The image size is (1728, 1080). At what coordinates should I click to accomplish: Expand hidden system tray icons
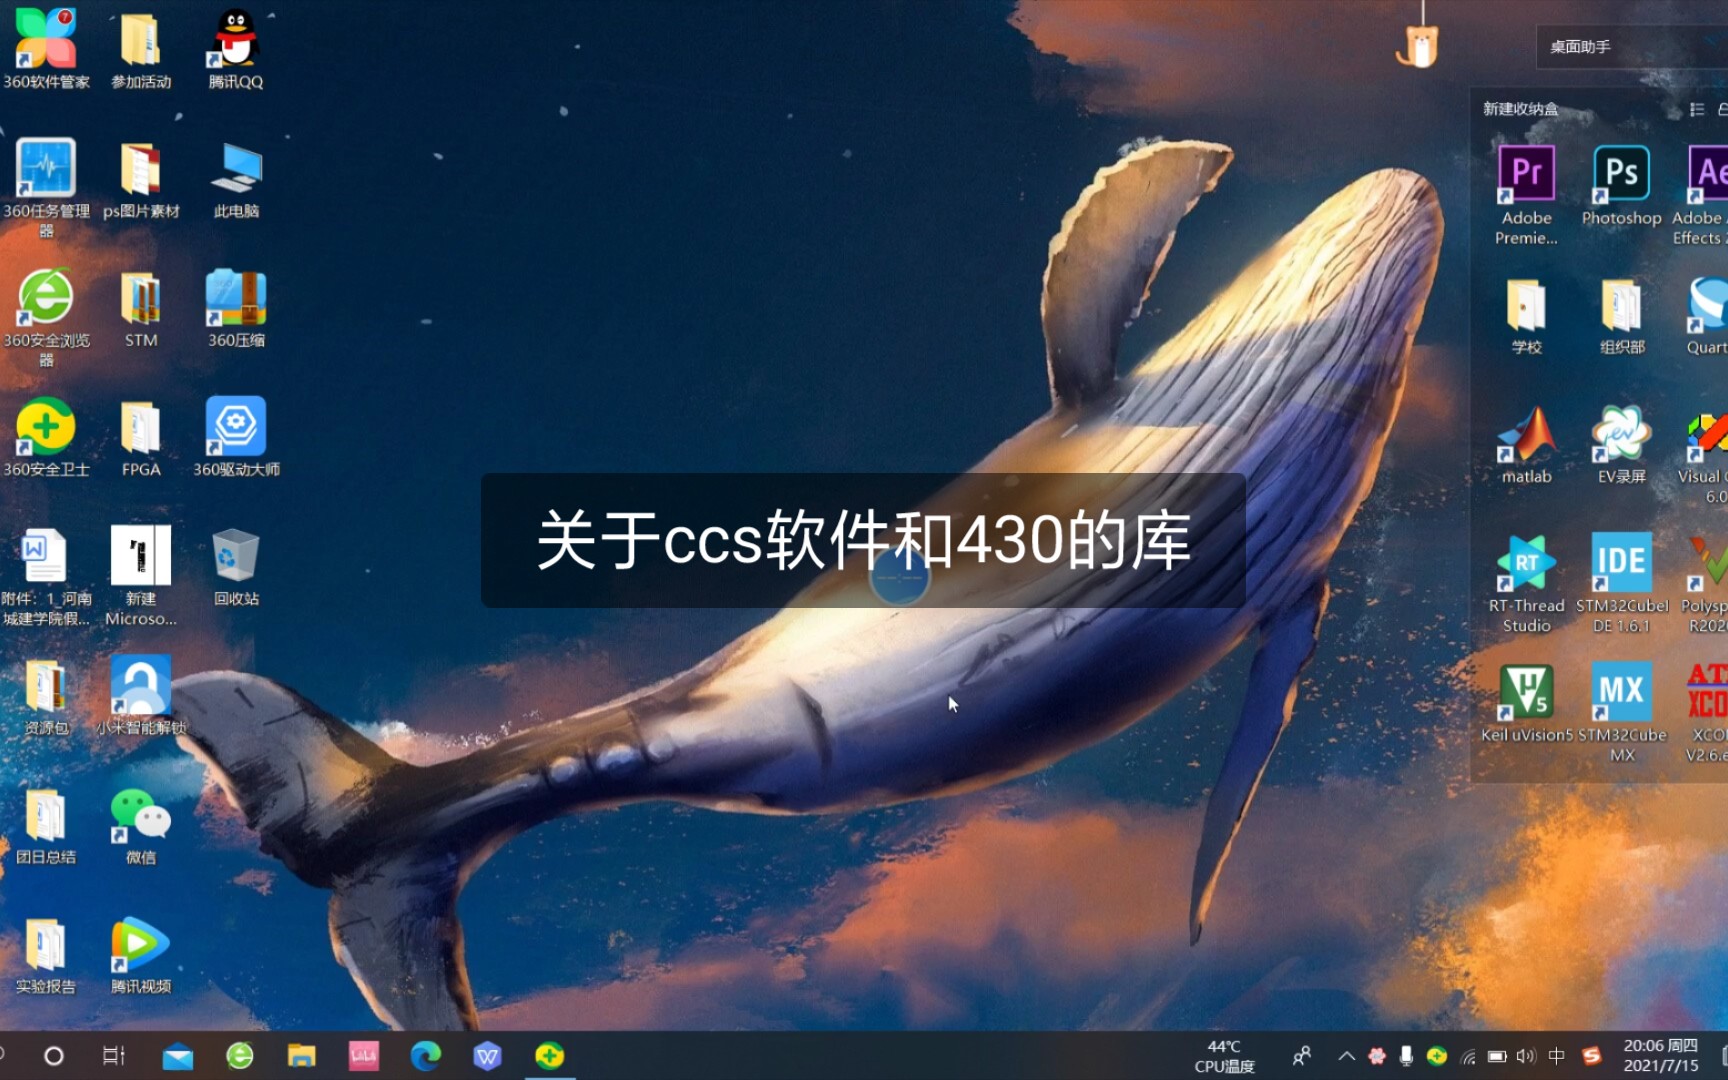point(1346,1057)
